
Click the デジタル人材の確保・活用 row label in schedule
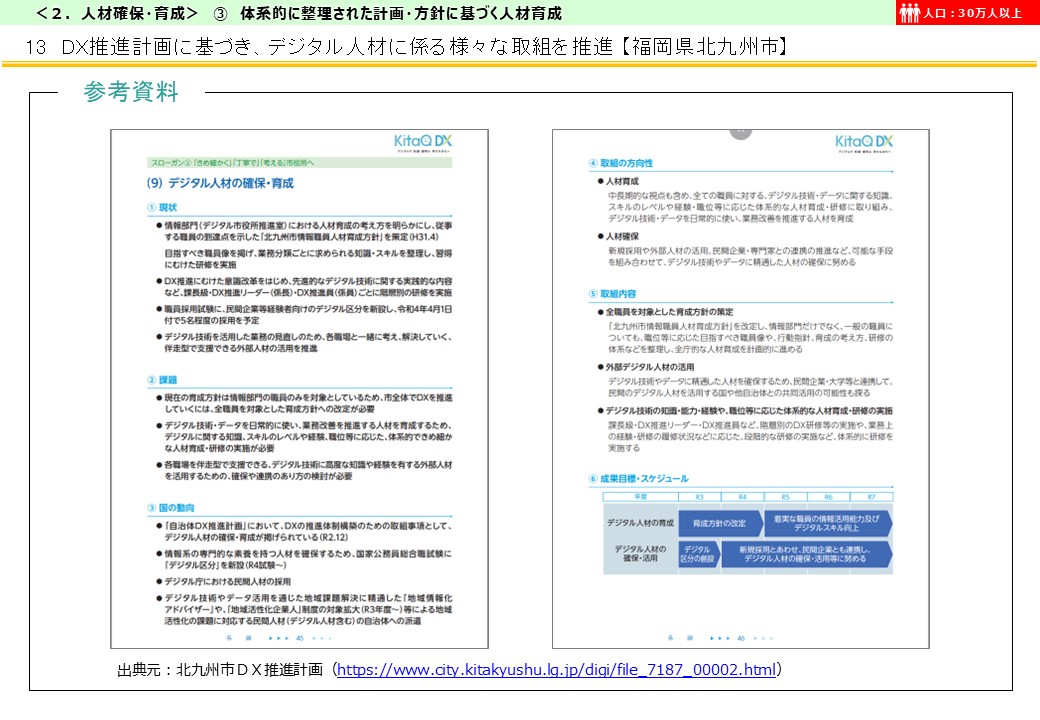pos(640,554)
